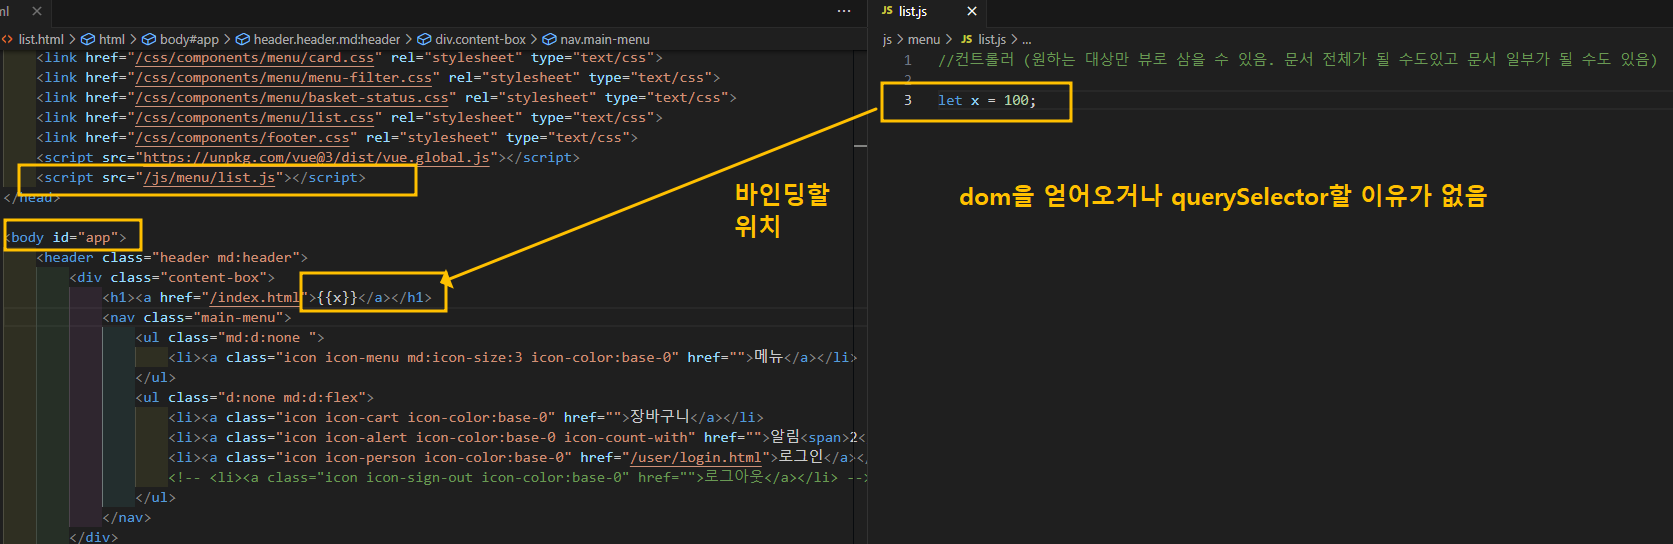The height and width of the screenshot is (544, 1673).
Task: Open the menu folder breadcrumb in right editor
Action: click(x=924, y=39)
